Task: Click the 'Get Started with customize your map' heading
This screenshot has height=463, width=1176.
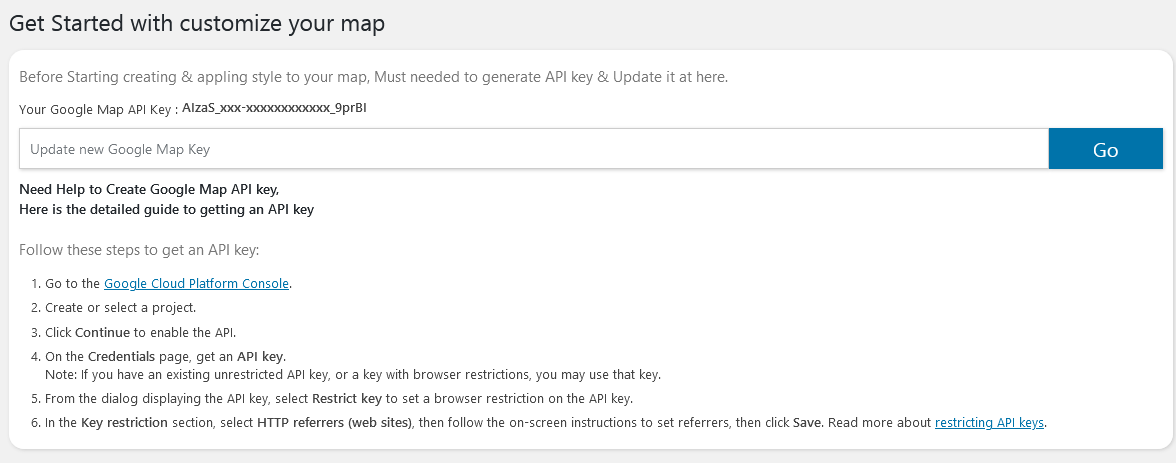Action: pyautogui.click(x=196, y=23)
